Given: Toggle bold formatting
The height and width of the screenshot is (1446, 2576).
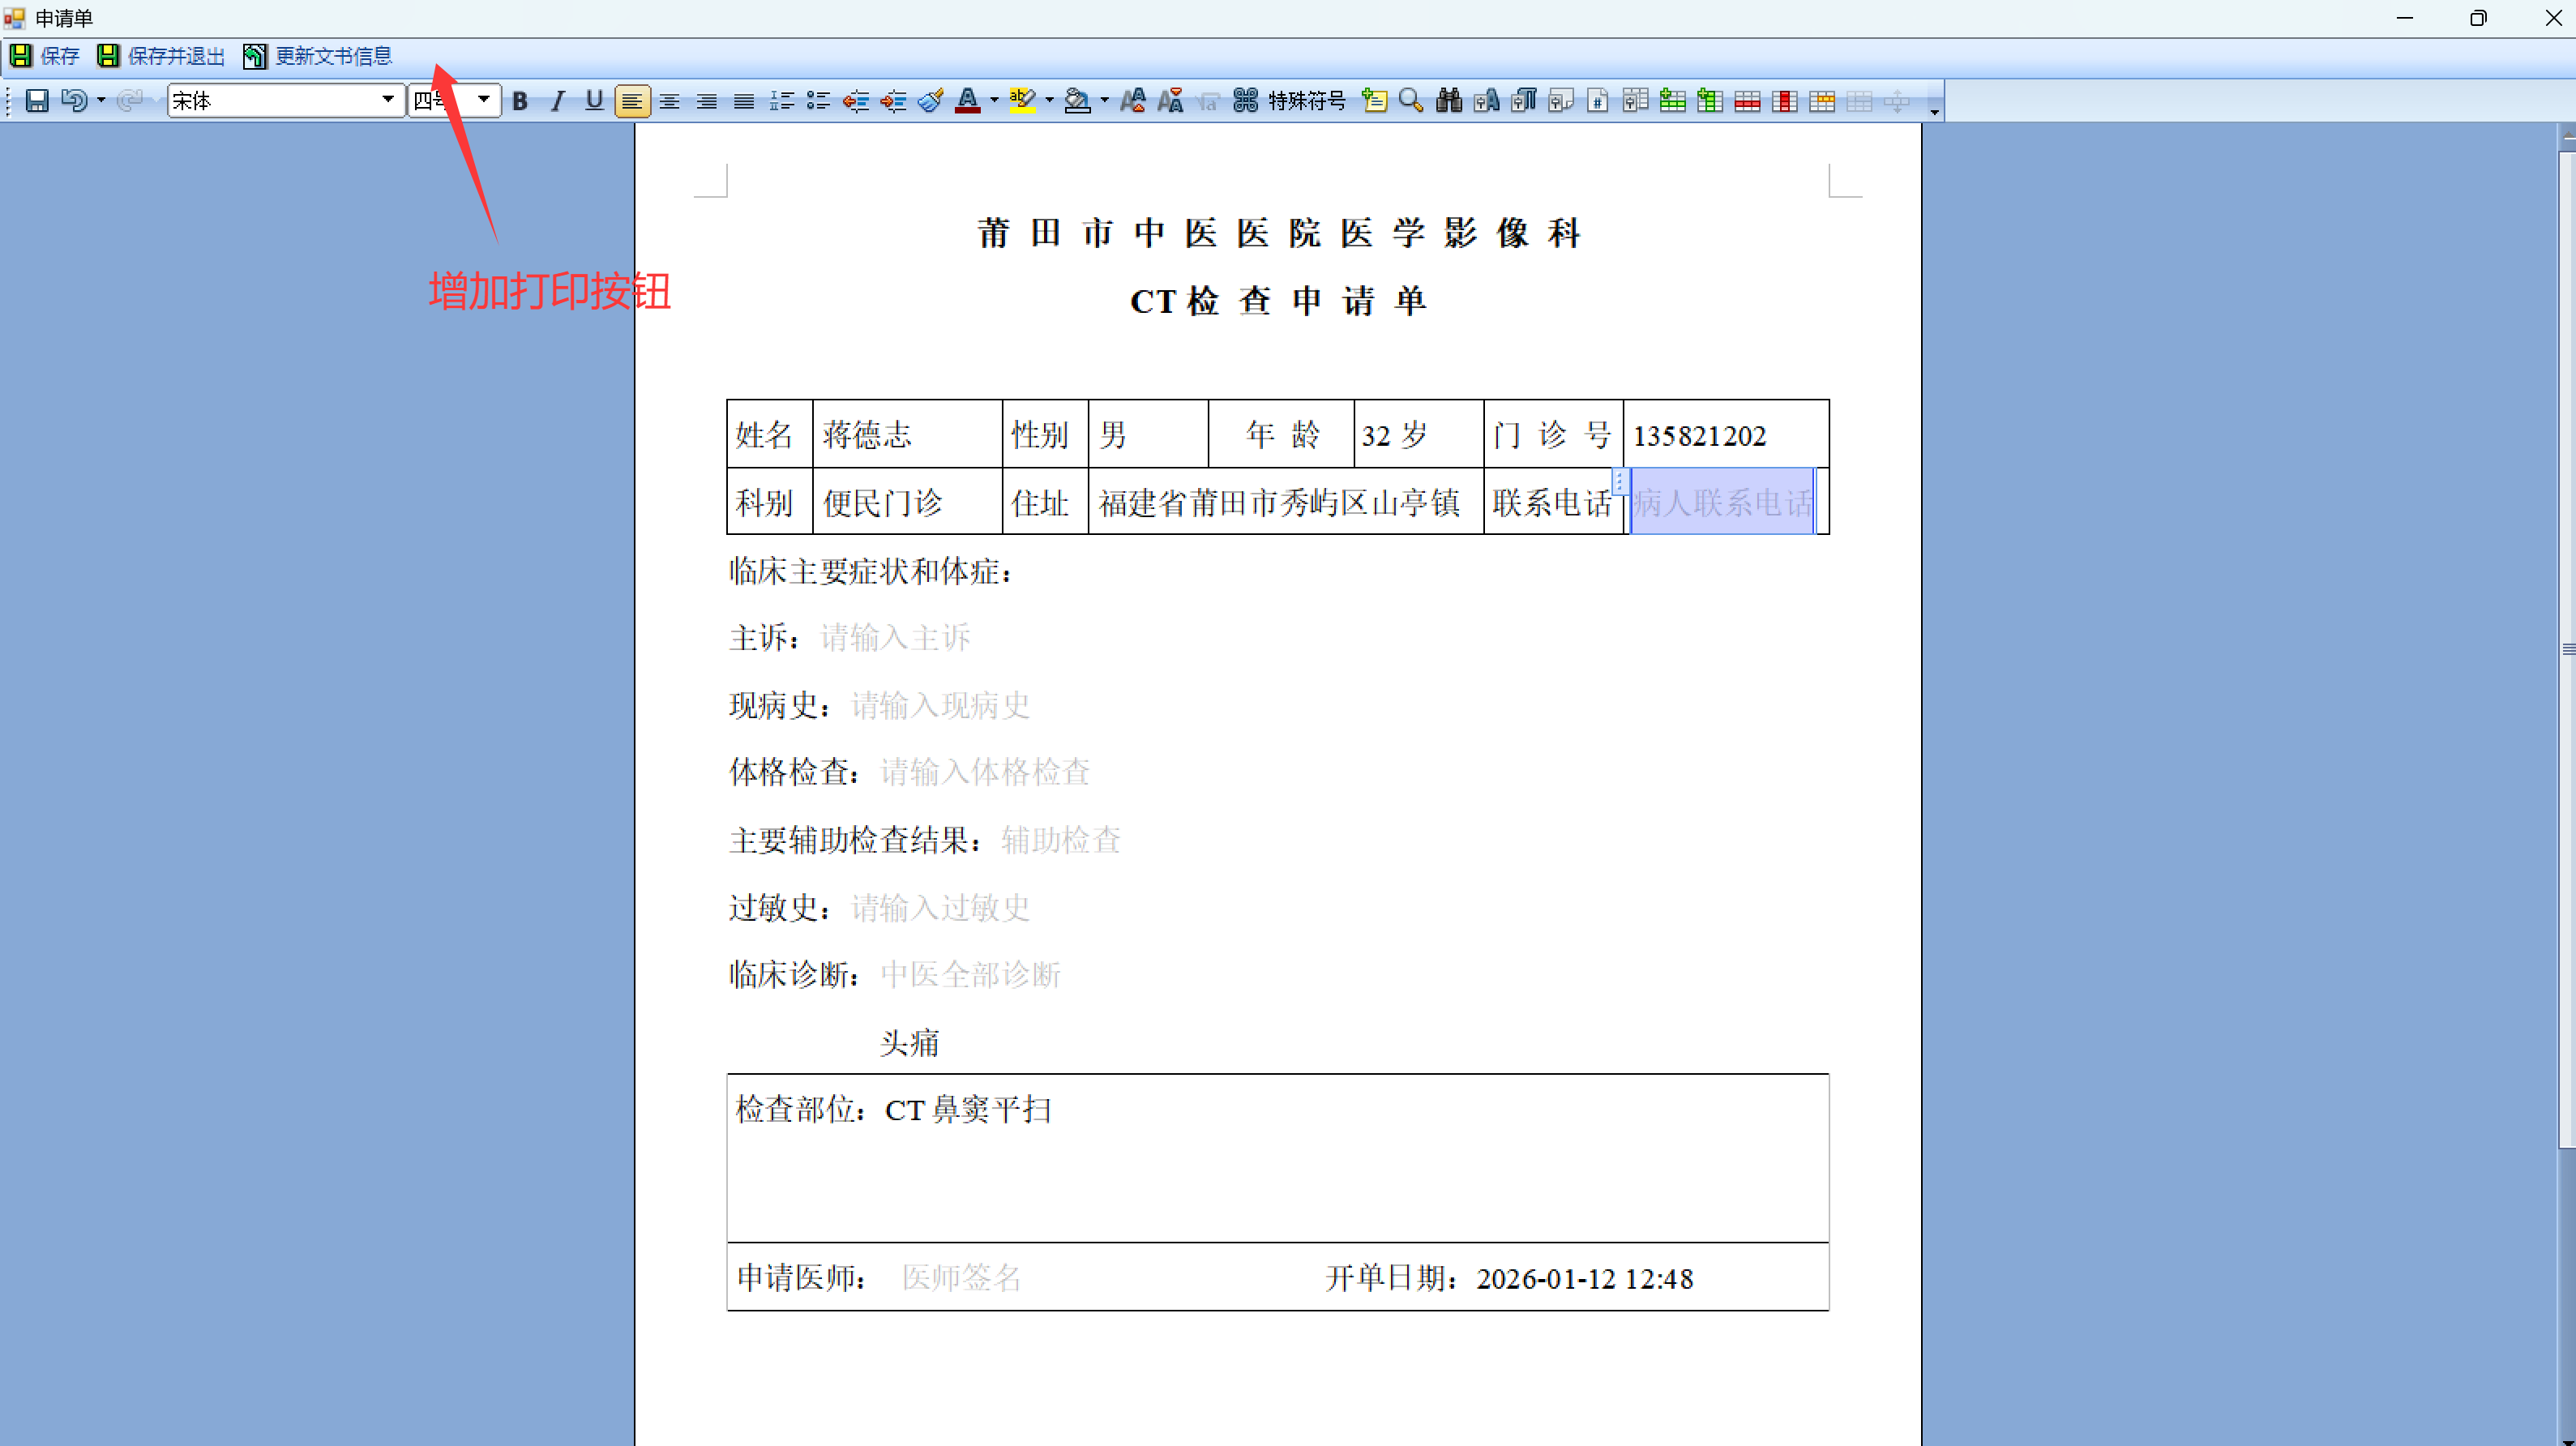Looking at the screenshot, I should 520,101.
